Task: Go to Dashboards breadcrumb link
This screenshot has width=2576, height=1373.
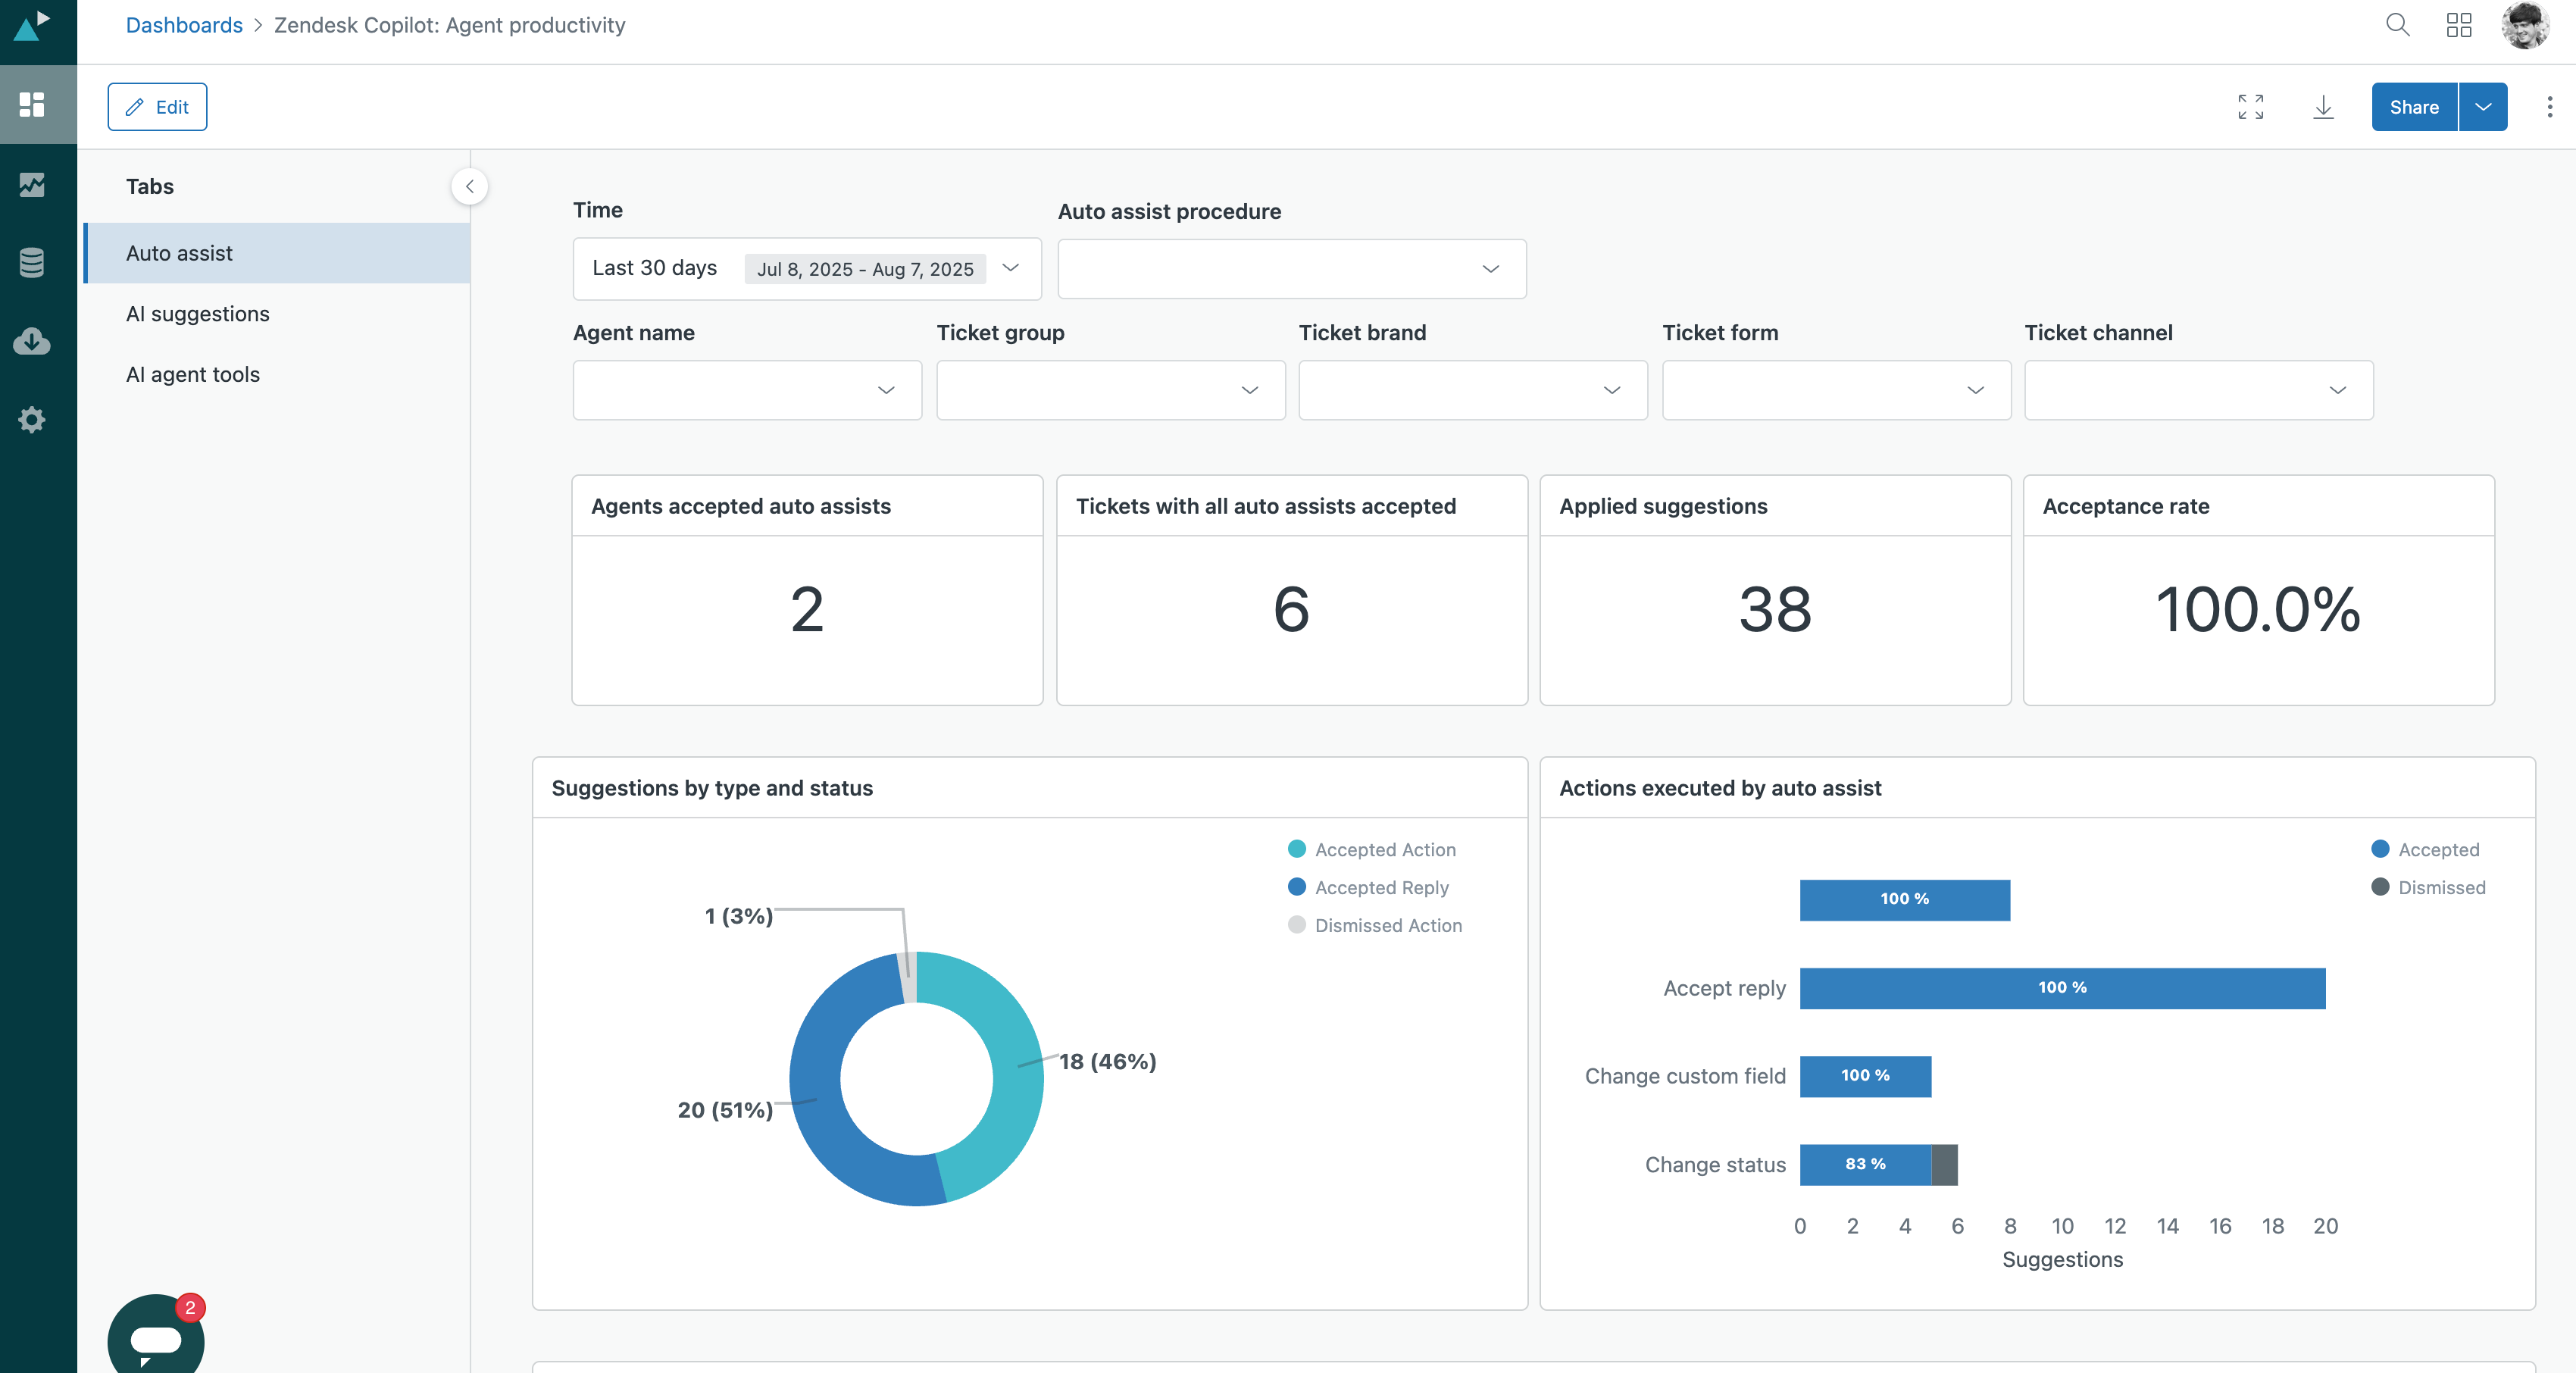Action: tap(184, 25)
